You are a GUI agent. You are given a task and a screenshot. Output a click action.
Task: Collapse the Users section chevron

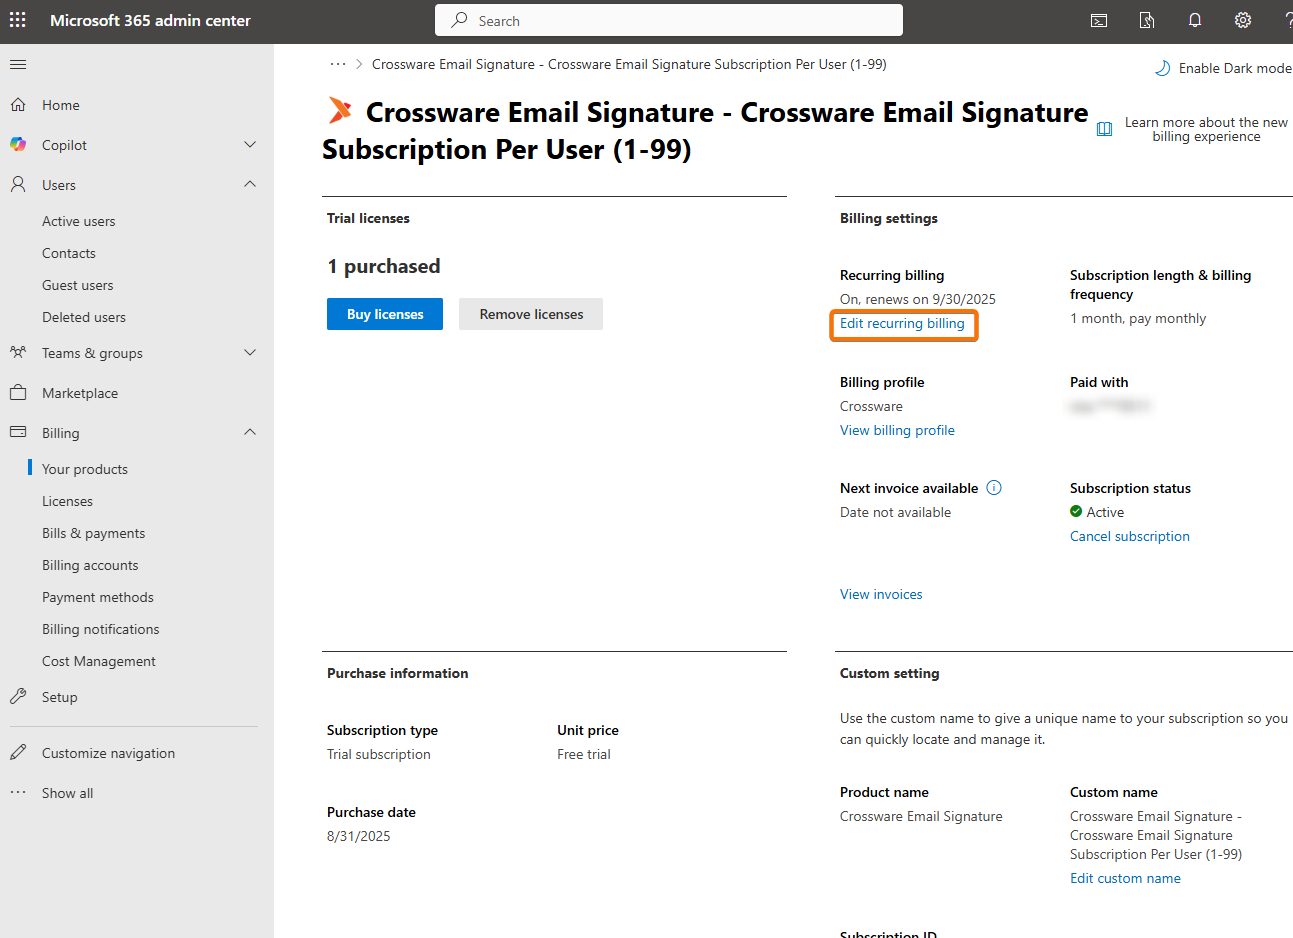tap(250, 185)
